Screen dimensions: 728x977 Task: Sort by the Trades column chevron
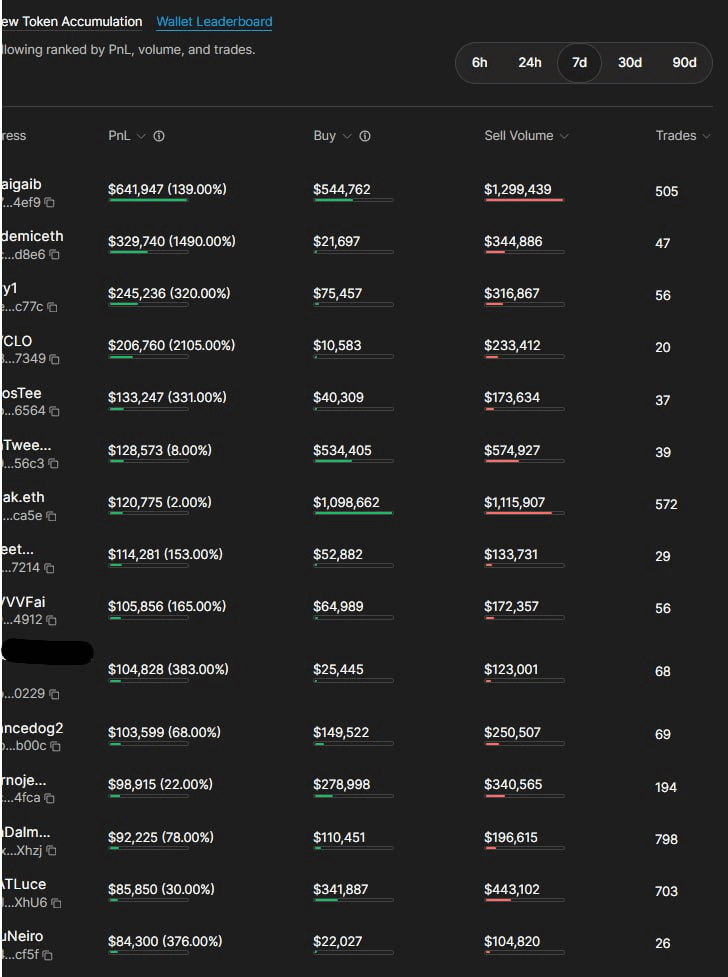click(706, 136)
